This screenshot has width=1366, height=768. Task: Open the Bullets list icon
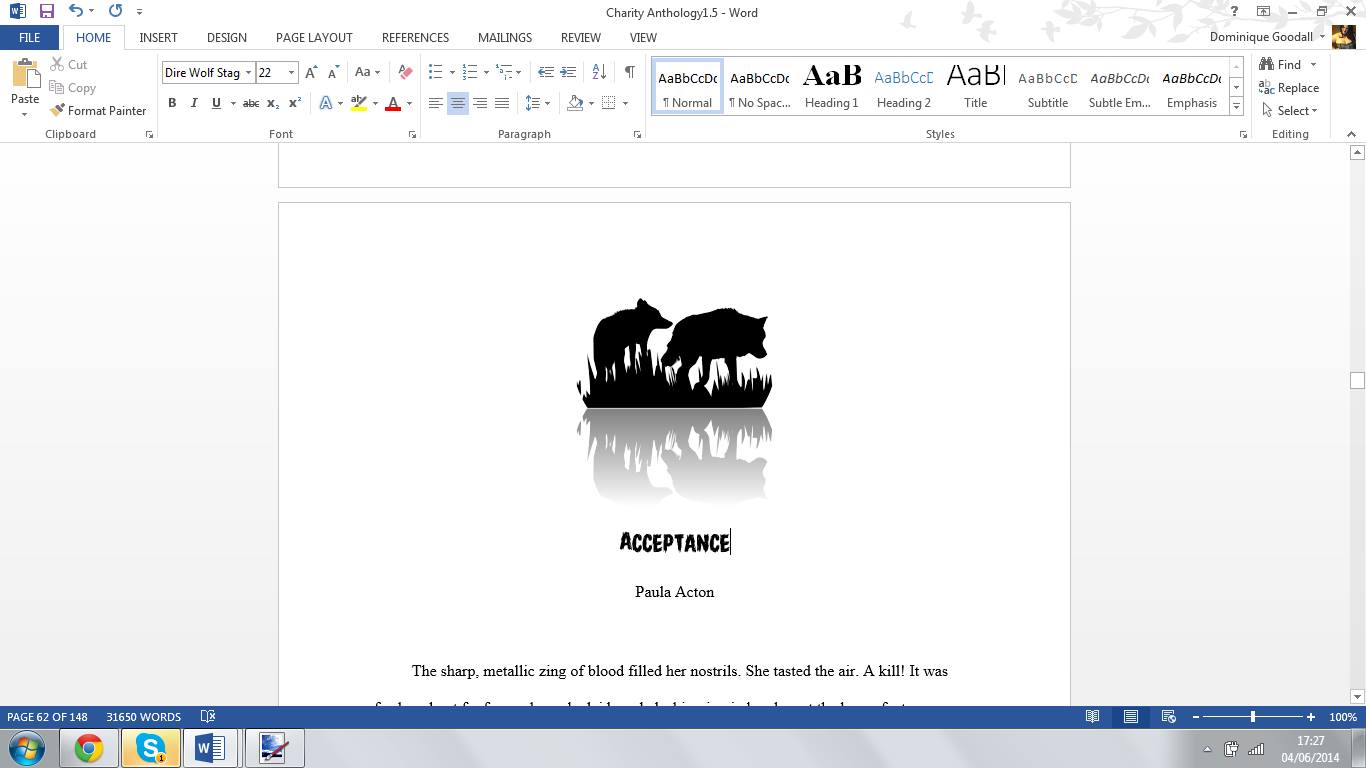click(435, 72)
